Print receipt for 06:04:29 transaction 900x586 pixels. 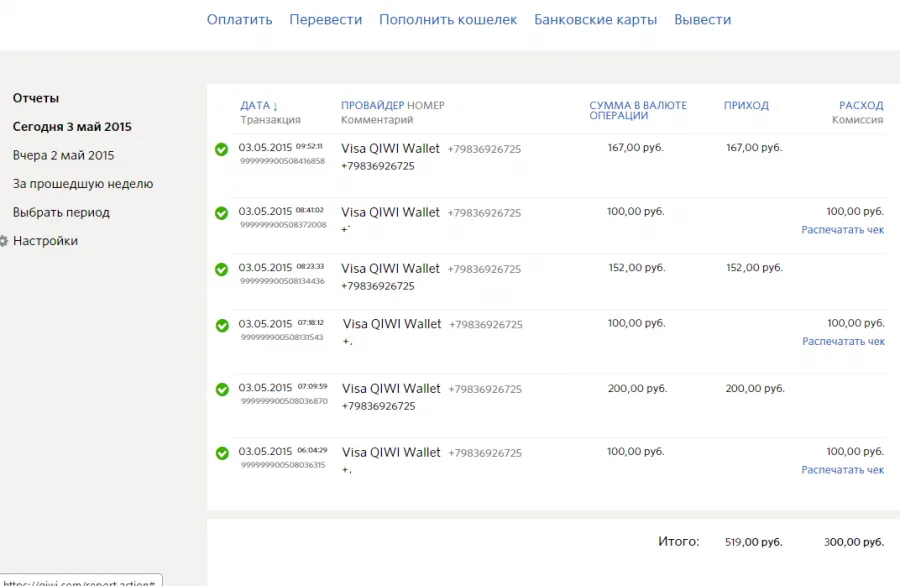pos(843,469)
